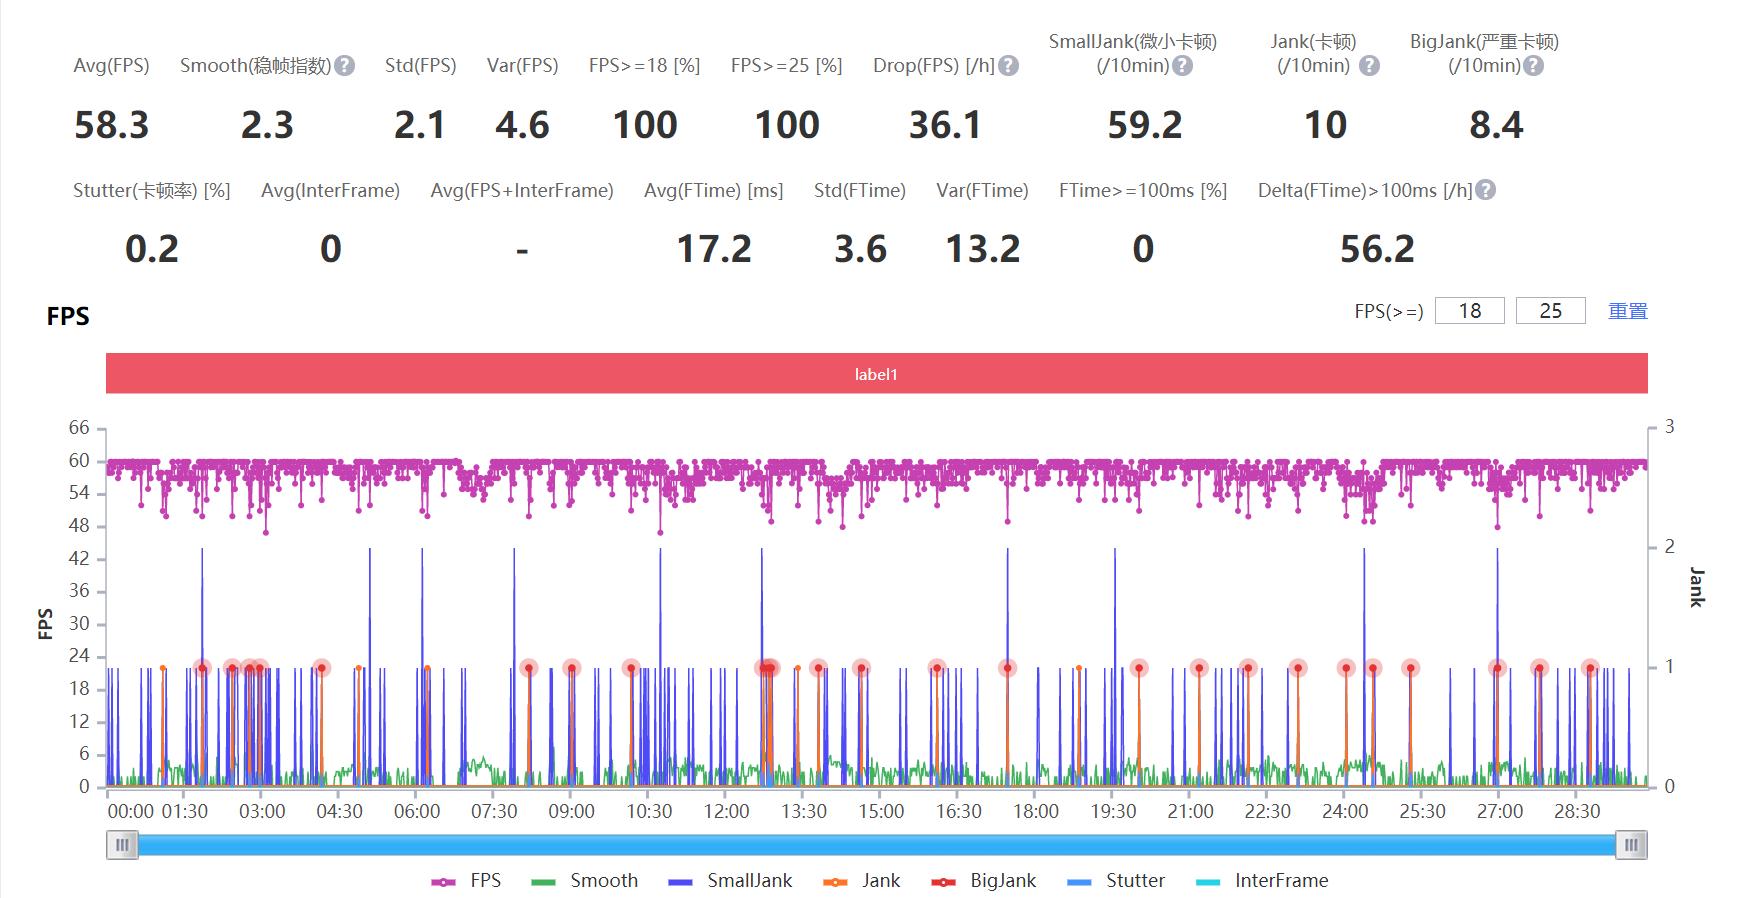Hide BigJank series from chart
Screen dimensions: 1750x898
click(984, 881)
